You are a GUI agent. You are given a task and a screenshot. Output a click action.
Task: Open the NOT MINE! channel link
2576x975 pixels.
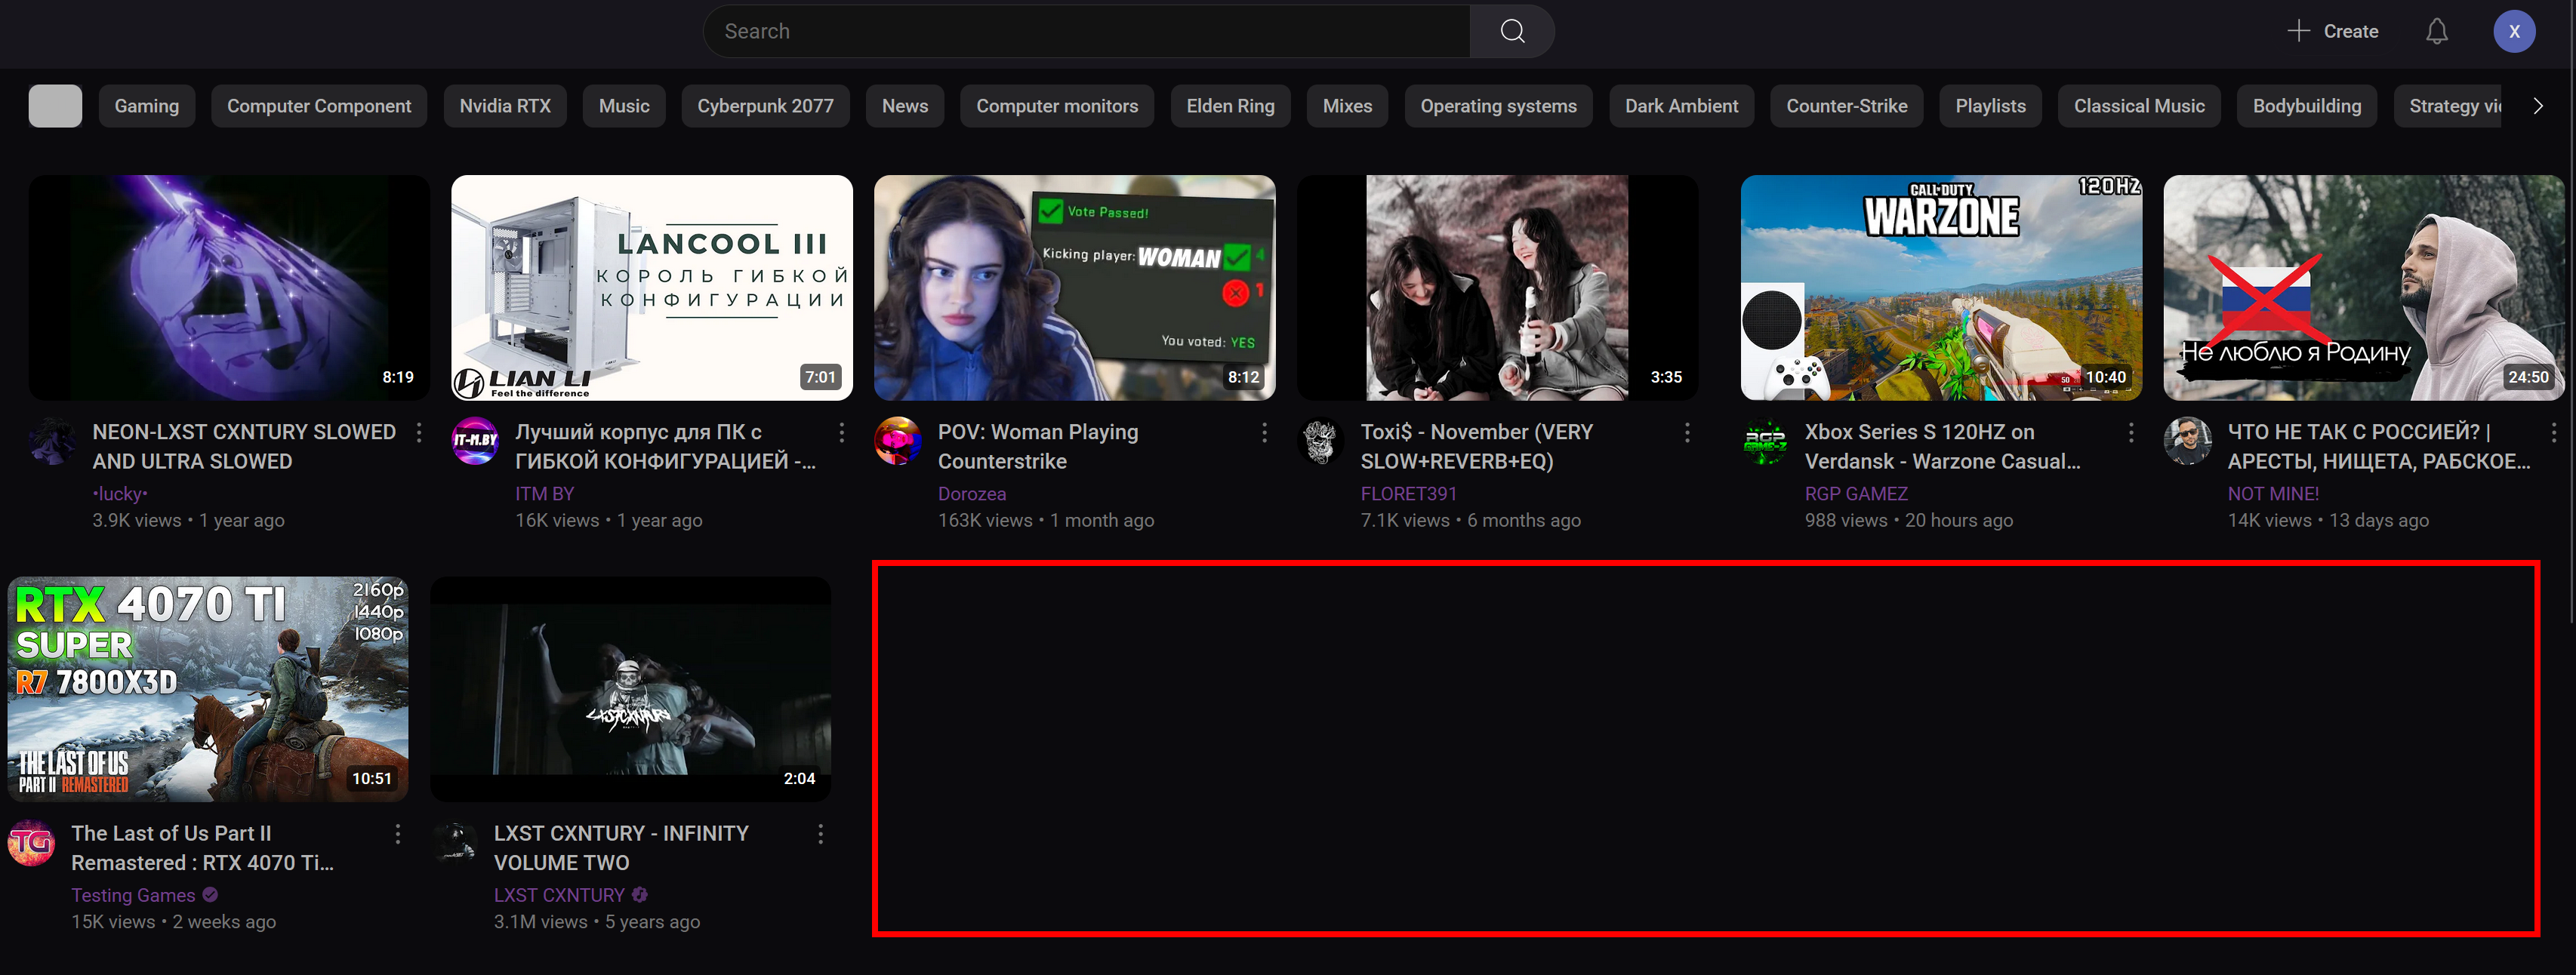[x=2273, y=493]
